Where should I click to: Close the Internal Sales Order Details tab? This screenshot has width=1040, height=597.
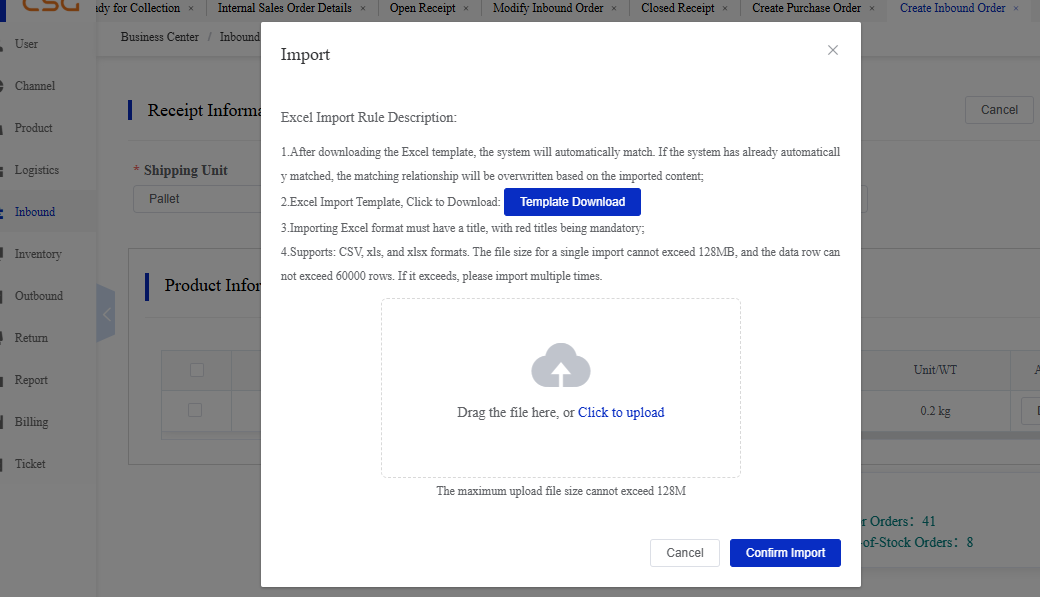click(363, 9)
